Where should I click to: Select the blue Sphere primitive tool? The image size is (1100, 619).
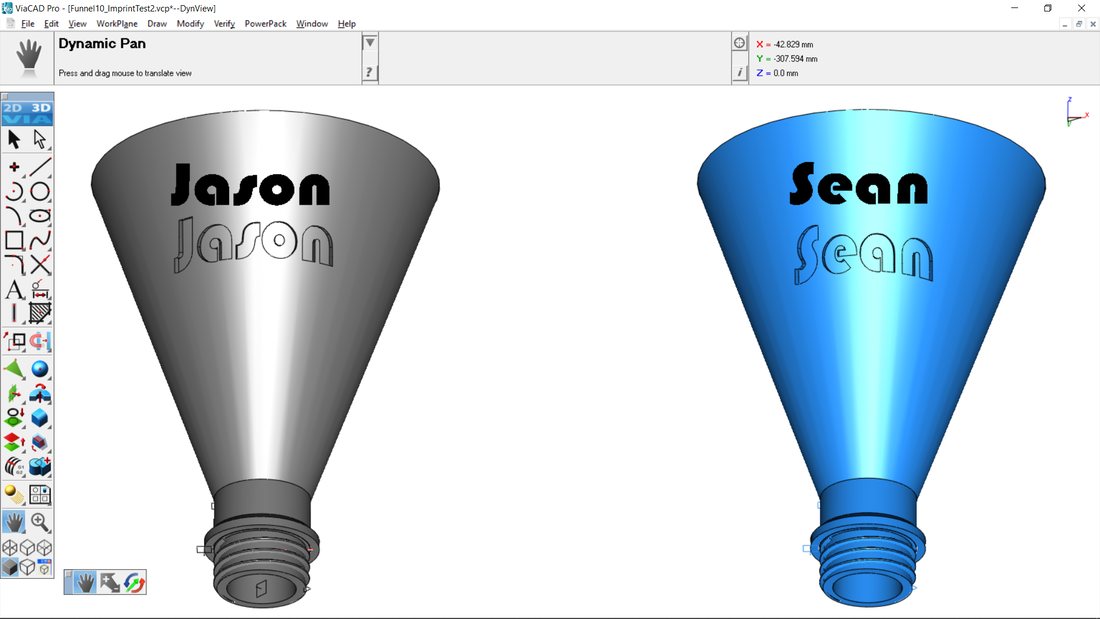coord(40,369)
